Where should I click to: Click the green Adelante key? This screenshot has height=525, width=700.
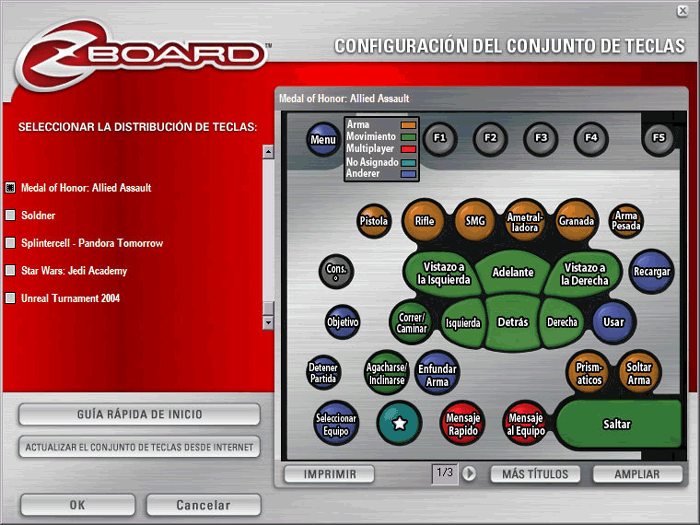coord(512,272)
